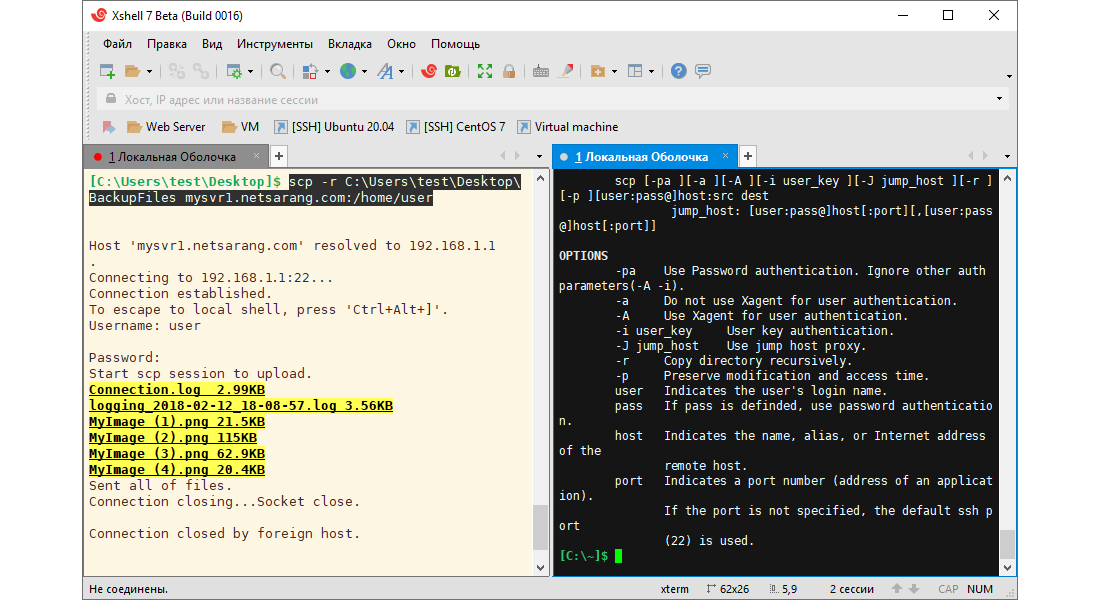The height and width of the screenshot is (600, 1100).
Task: Click the lock icon in the address bar
Action: [x=111, y=99]
